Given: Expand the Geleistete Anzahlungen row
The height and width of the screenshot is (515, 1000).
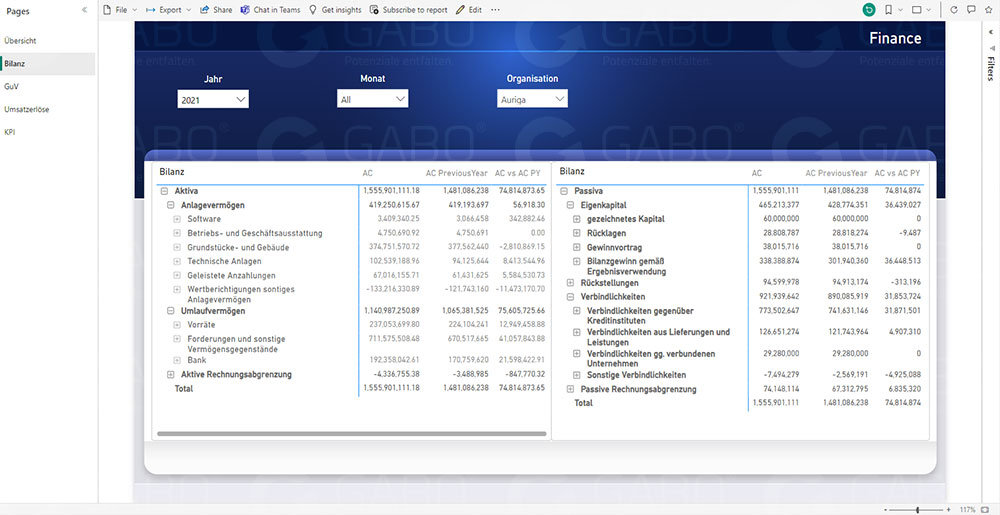Looking at the screenshot, I should 177,275.
